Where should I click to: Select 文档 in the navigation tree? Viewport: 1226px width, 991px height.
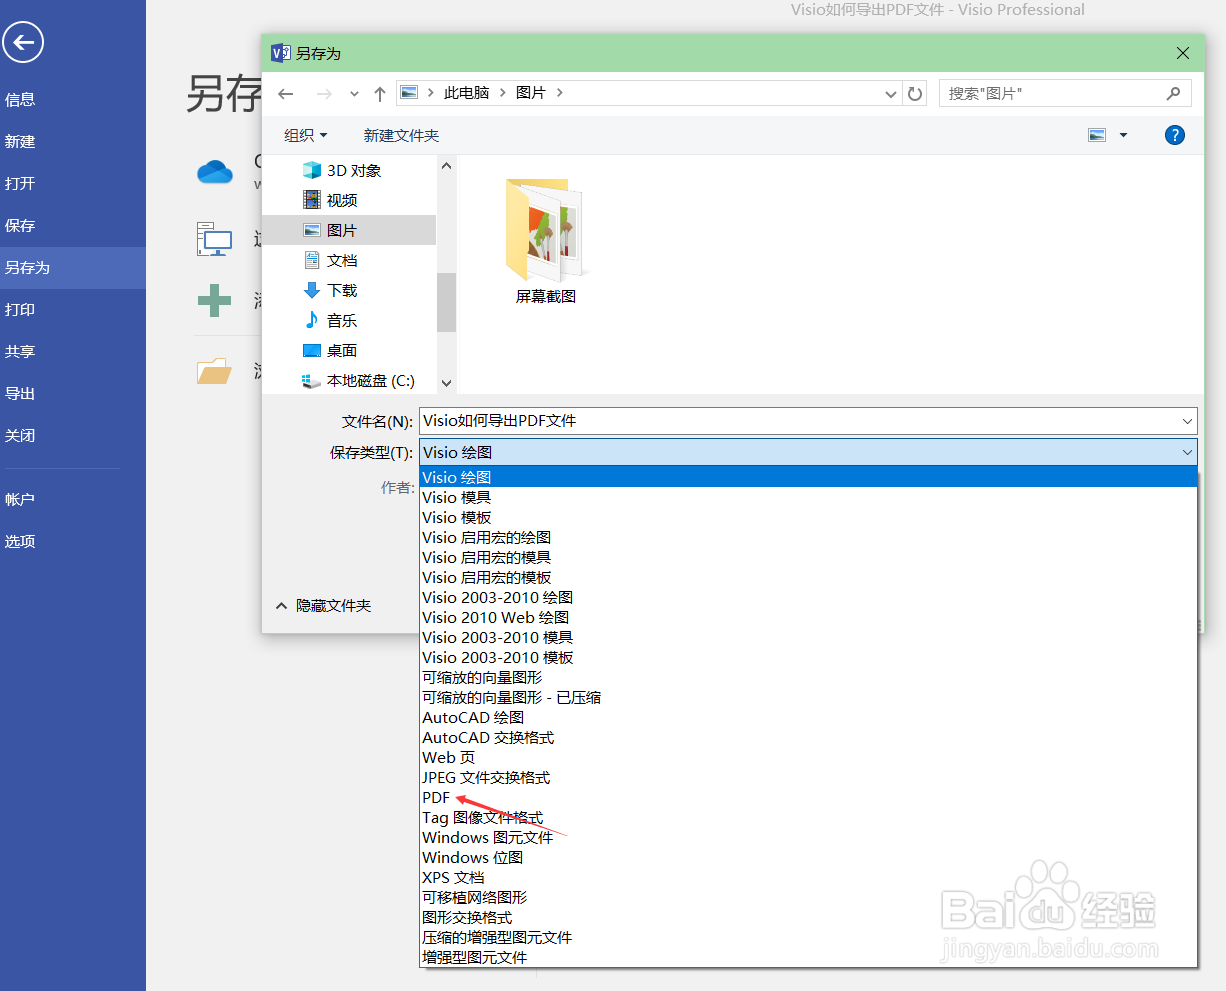(330, 261)
